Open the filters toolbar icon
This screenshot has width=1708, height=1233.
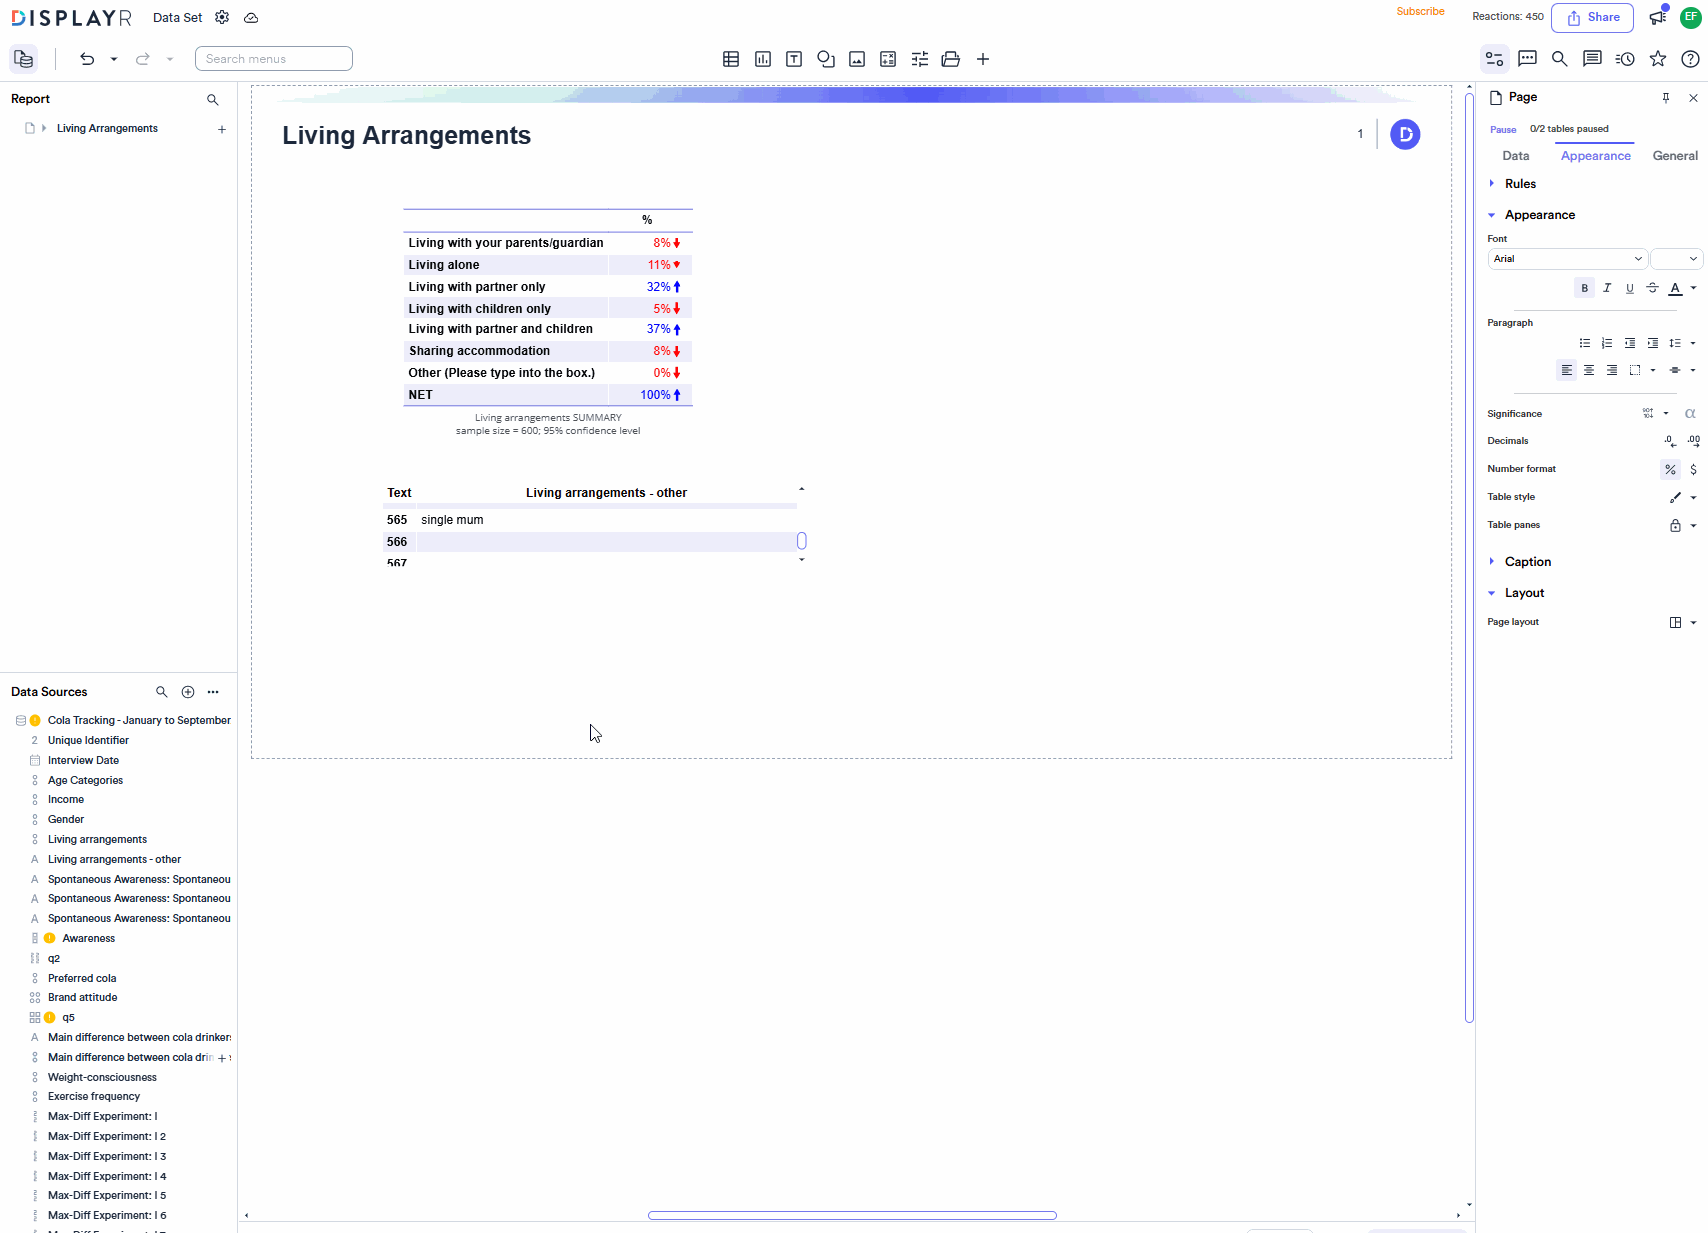(x=919, y=59)
